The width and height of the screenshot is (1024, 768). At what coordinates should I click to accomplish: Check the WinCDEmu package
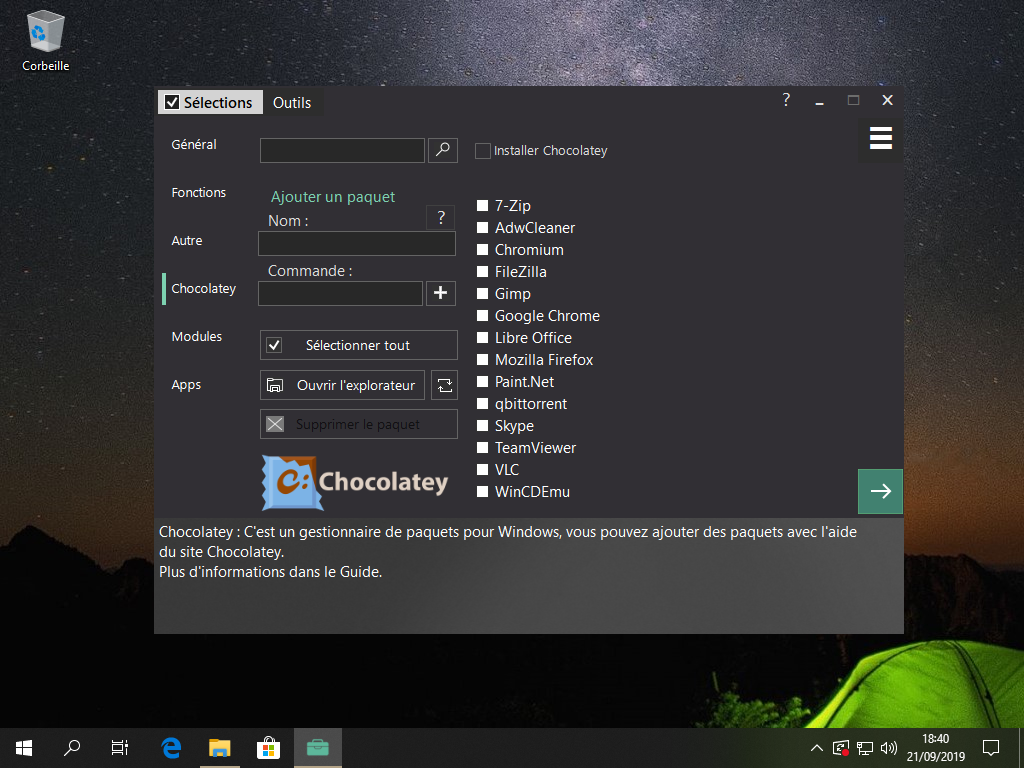pyautogui.click(x=483, y=492)
